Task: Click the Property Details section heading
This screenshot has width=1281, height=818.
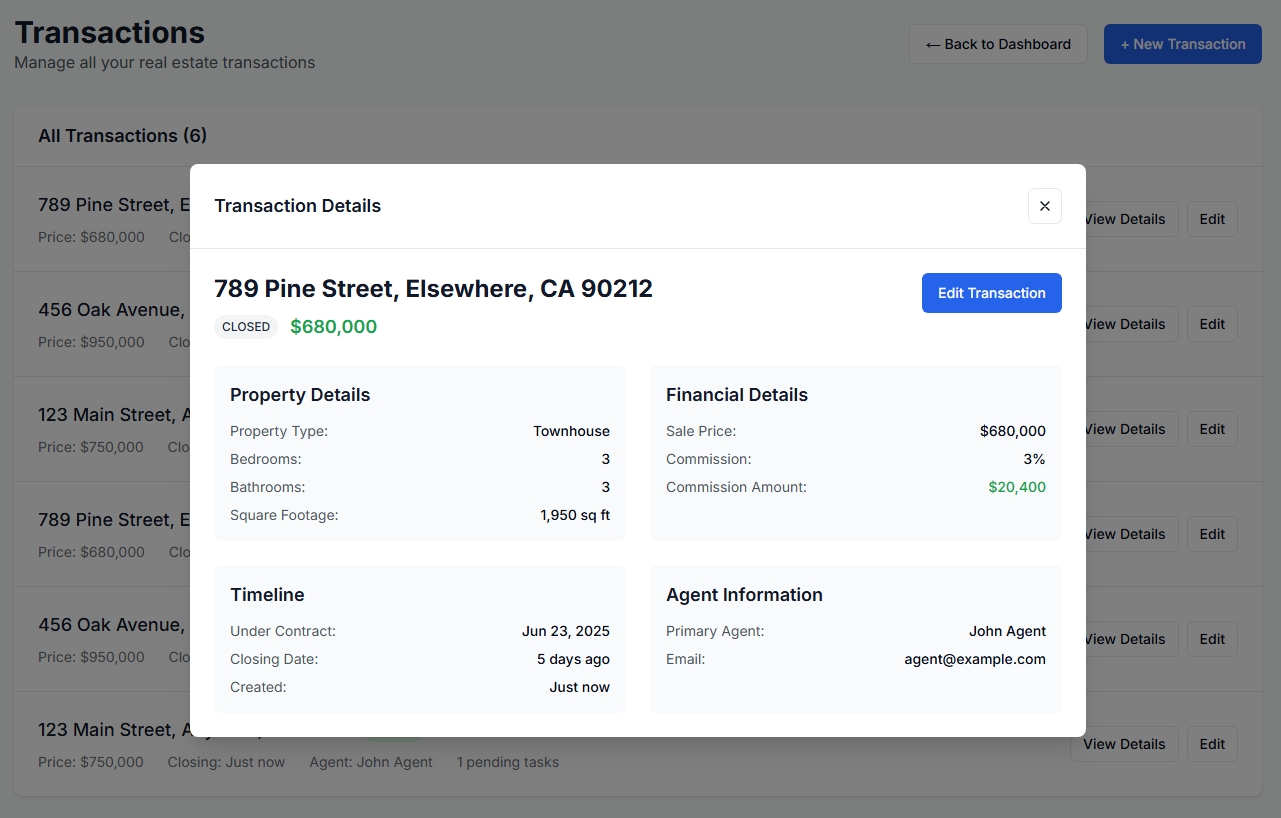Action: click(x=300, y=395)
